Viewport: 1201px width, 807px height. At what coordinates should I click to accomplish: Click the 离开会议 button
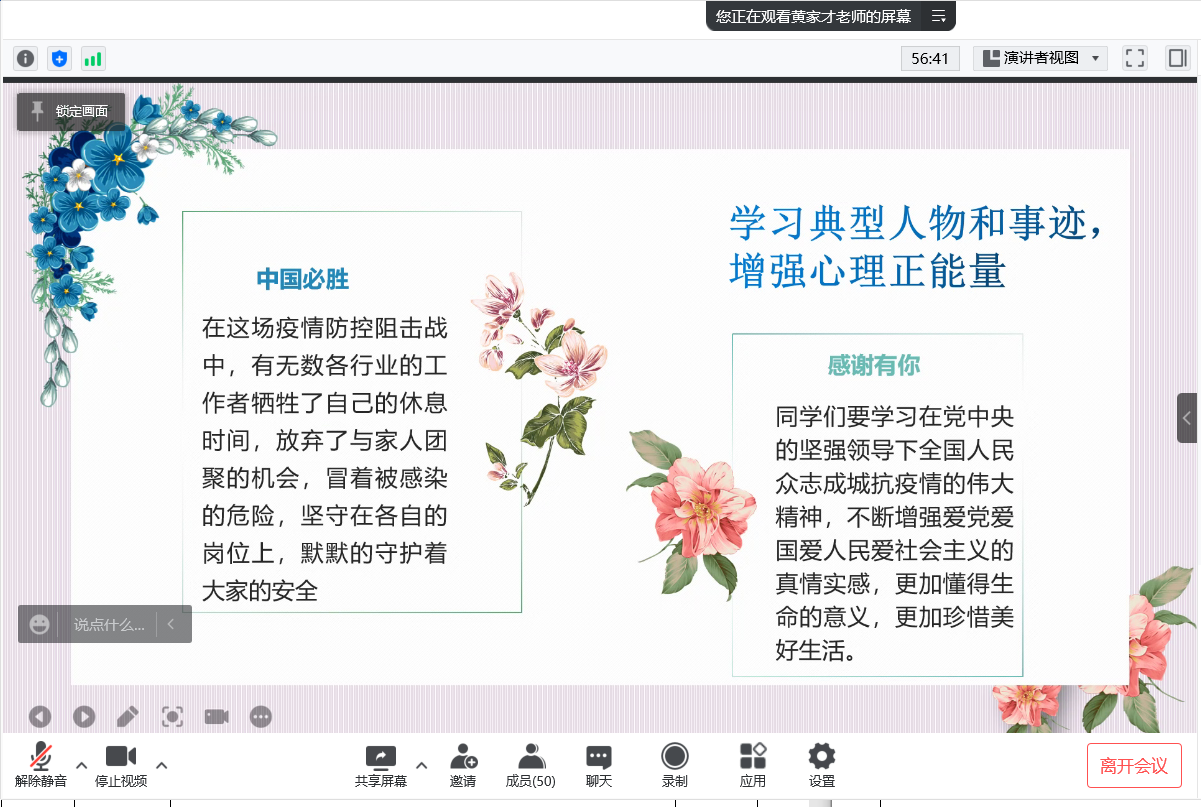pos(1134,766)
